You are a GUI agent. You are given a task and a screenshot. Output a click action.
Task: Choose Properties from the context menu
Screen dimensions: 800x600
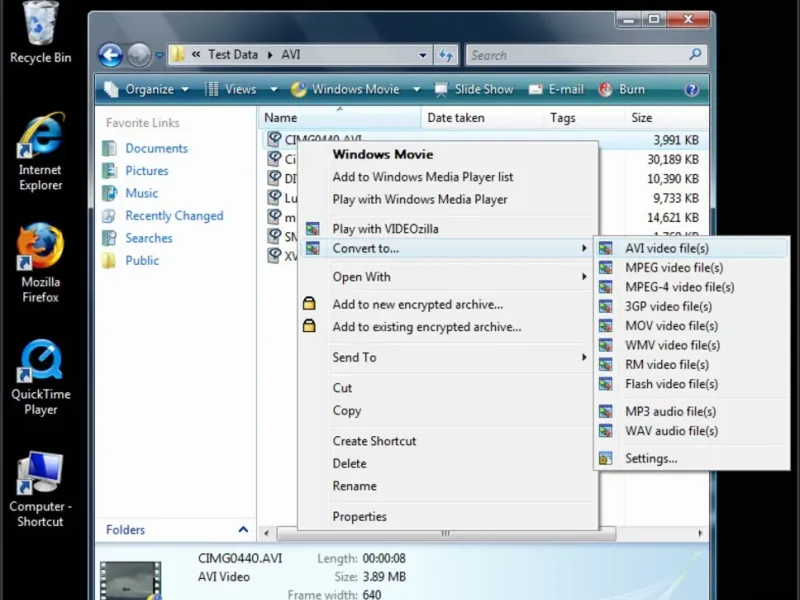[x=359, y=517]
